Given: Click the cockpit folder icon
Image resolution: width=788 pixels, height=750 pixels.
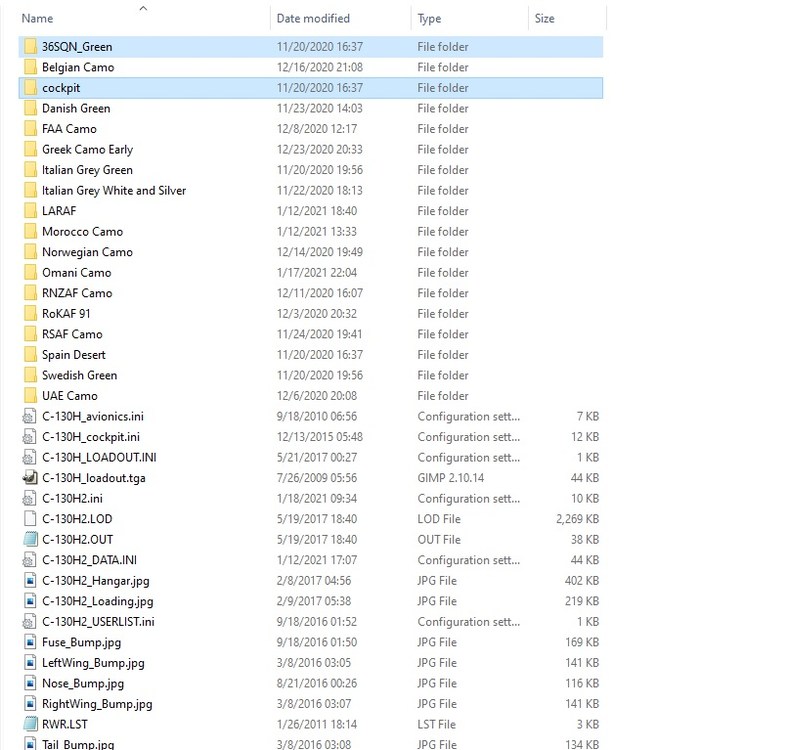Looking at the screenshot, I should [x=30, y=88].
